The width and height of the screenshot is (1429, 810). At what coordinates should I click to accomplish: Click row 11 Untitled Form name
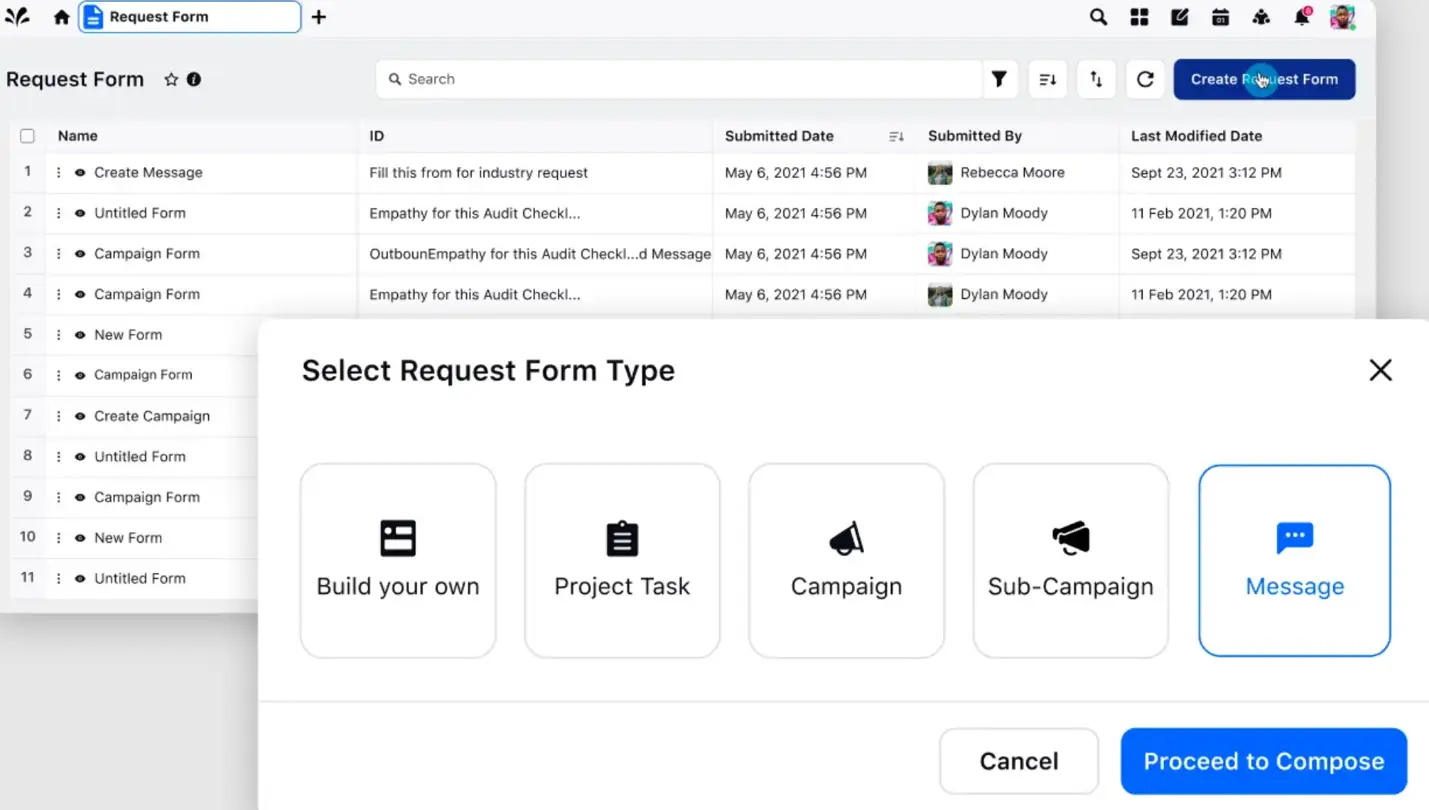pyautogui.click(x=140, y=578)
